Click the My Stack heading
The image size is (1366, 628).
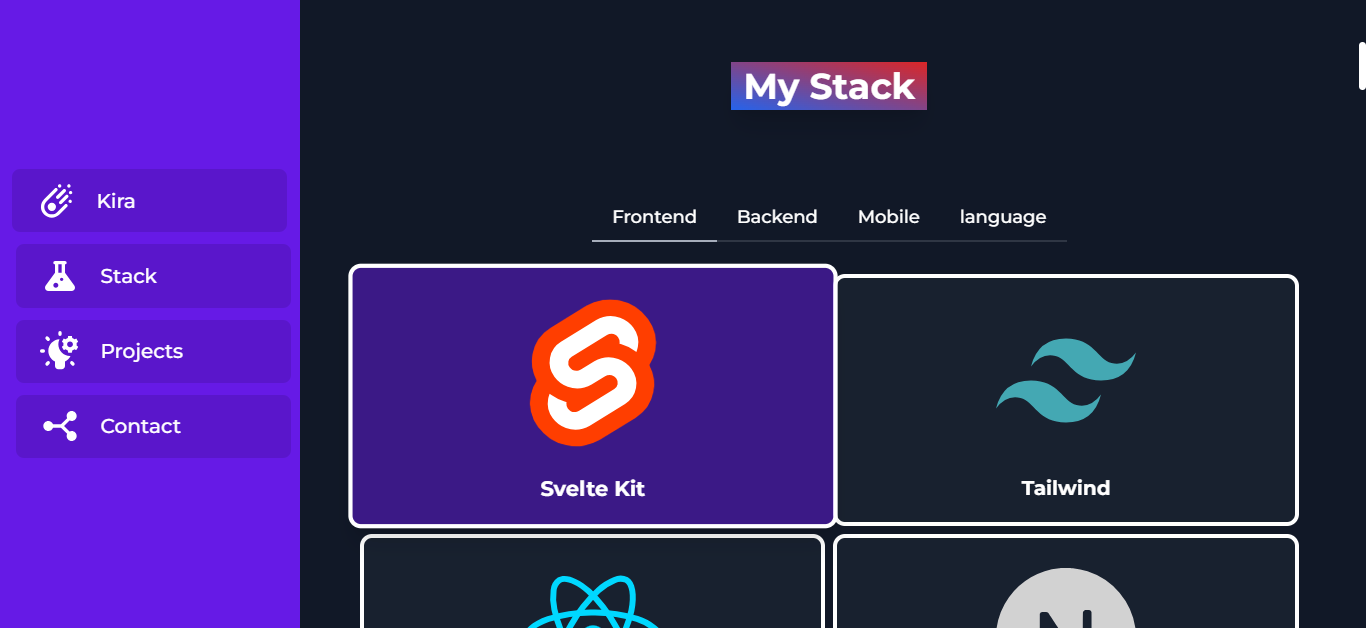click(x=829, y=86)
